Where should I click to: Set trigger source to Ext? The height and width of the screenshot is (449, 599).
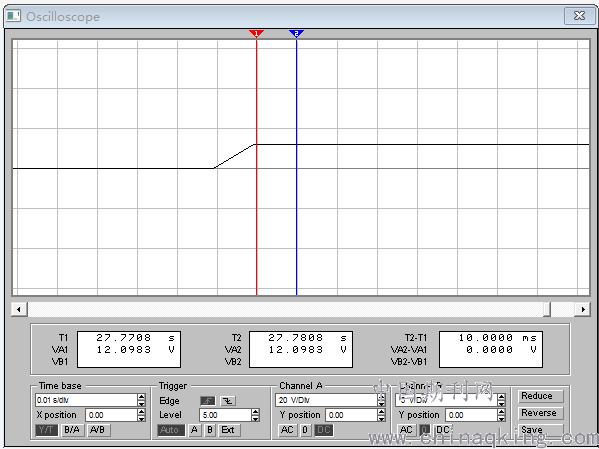(x=228, y=430)
